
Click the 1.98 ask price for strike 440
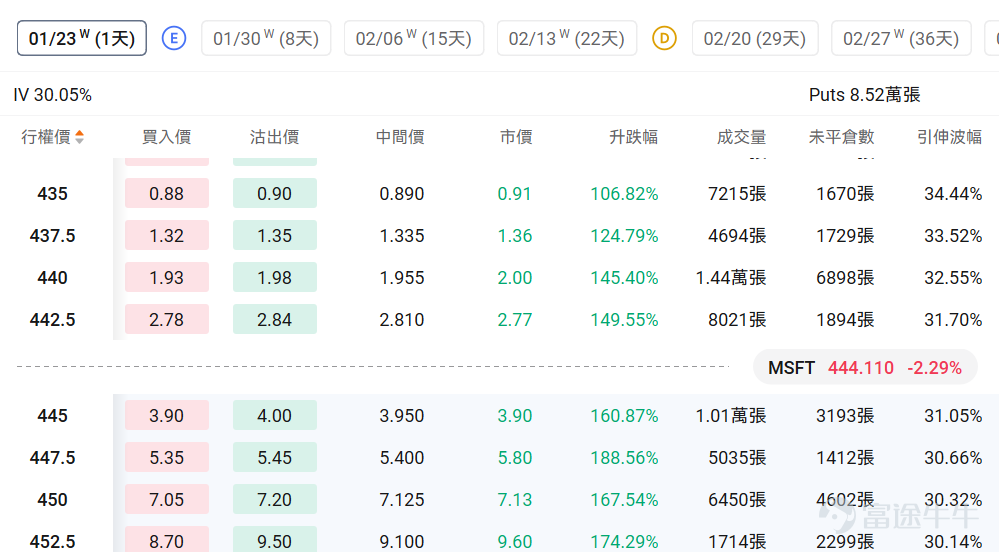pos(275,277)
